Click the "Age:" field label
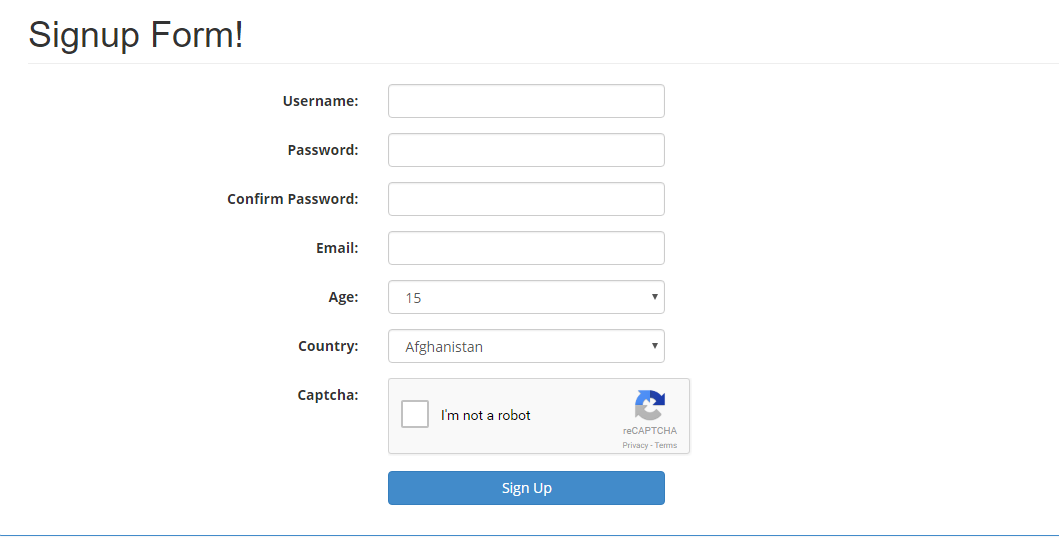Screen dimensions: 1059x538 tap(343, 297)
